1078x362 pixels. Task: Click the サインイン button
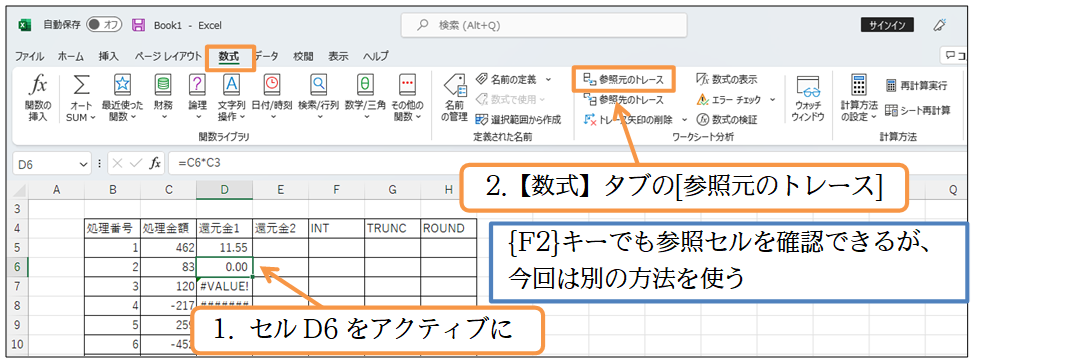[887, 25]
